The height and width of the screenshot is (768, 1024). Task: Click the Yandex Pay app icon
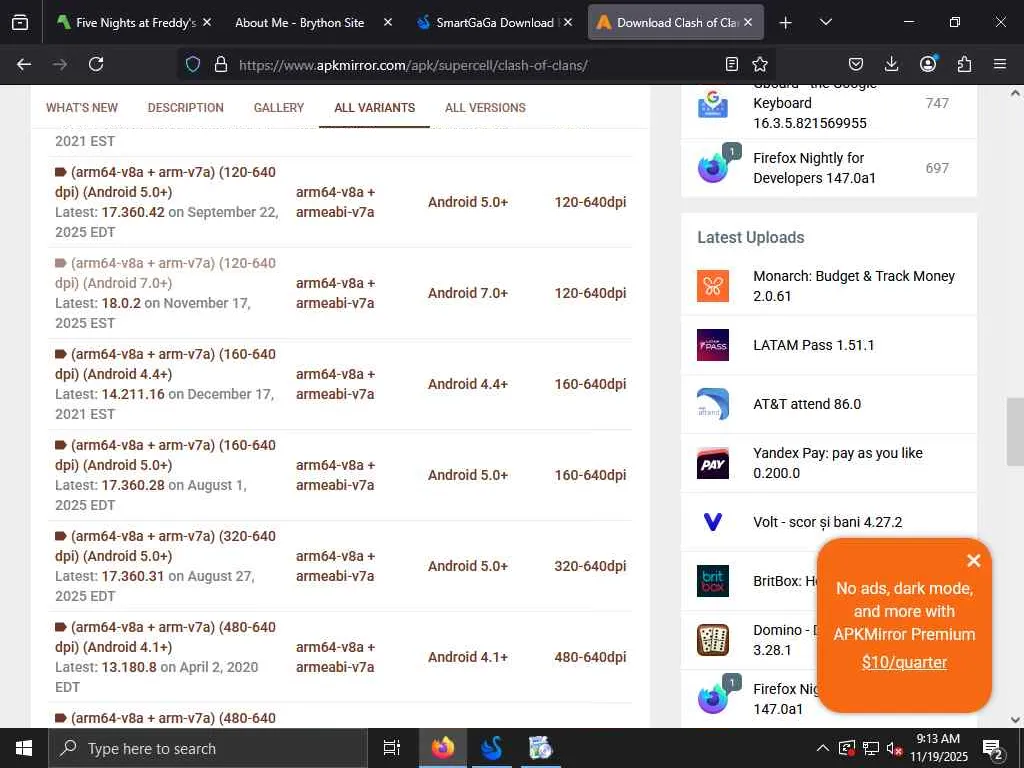coord(712,463)
